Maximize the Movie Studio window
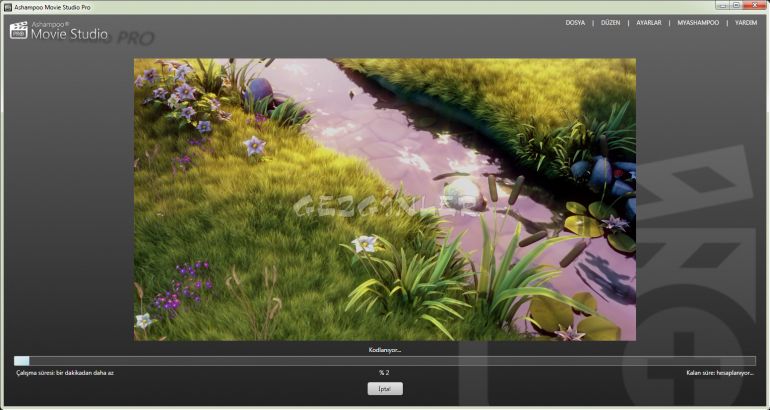The image size is (770, 410). tap(736, 5)
